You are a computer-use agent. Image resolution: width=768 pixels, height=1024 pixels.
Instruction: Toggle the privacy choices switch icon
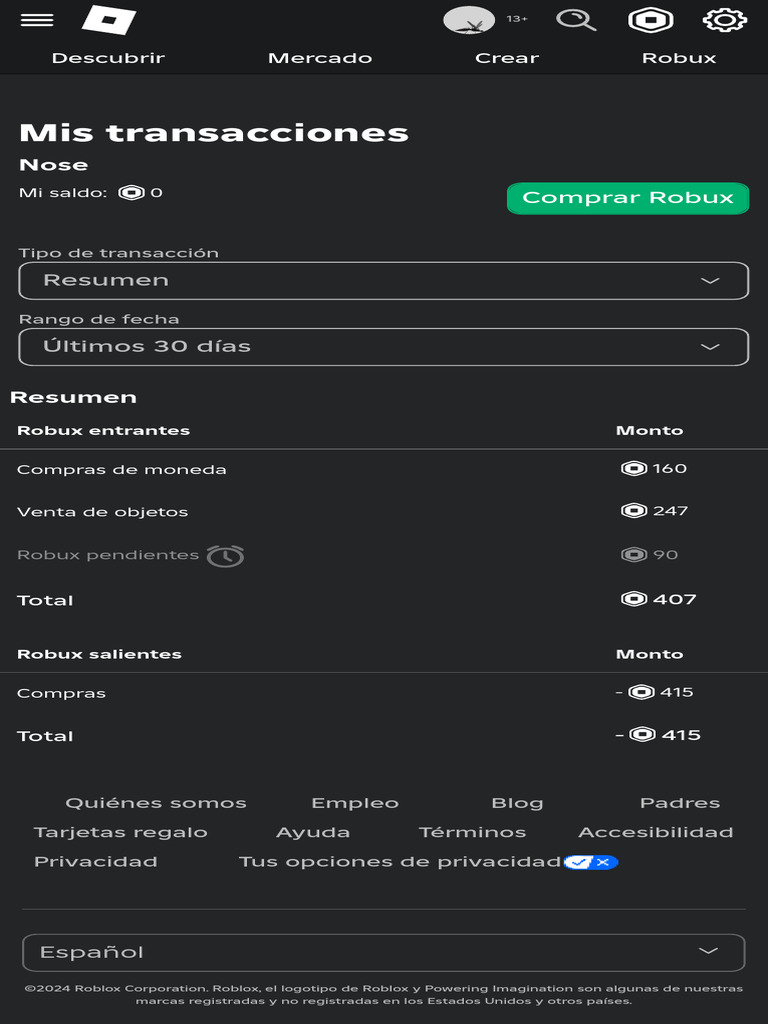[590, 862]
